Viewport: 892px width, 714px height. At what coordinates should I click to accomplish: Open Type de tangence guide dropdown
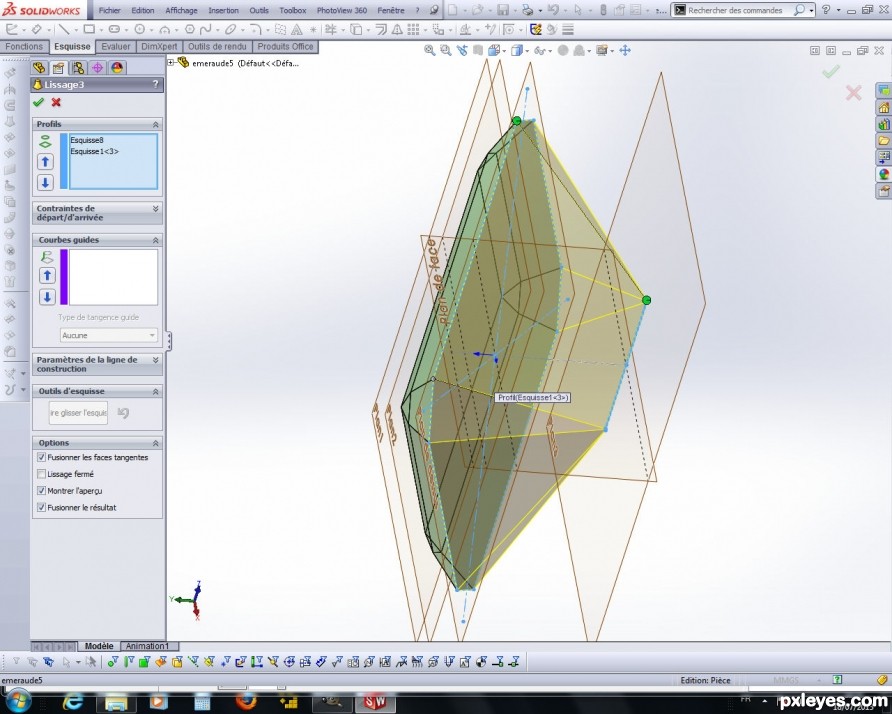click(108, 335)
